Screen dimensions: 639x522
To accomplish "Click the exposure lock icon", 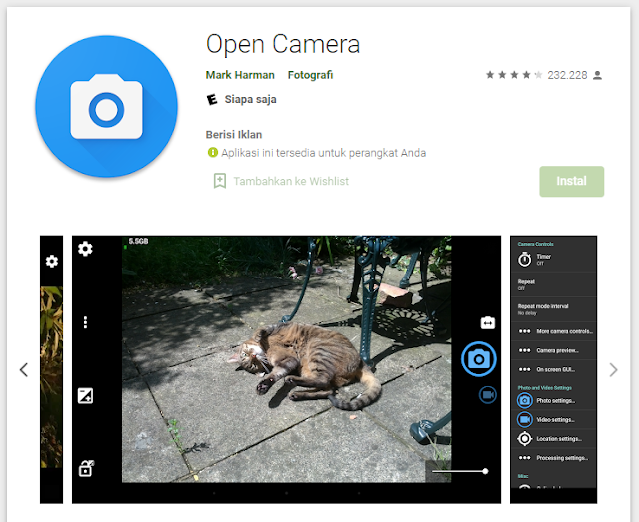I will (86, 468).
